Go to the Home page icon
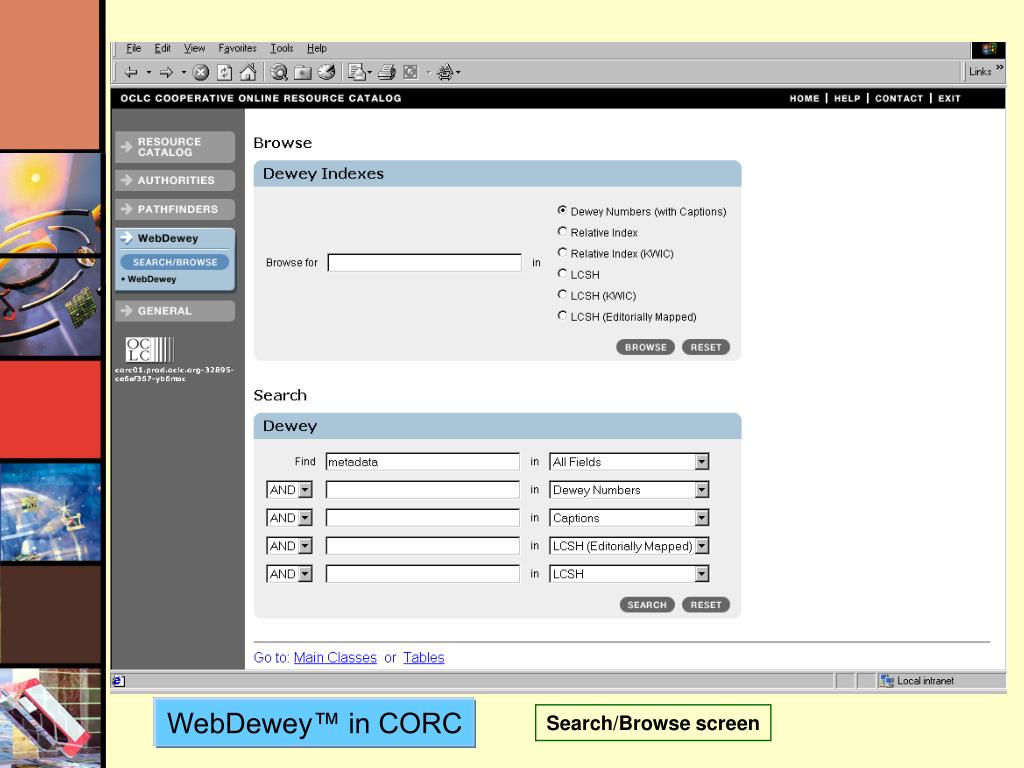This screenshot has height=768, width=1024. click(248, 72)
